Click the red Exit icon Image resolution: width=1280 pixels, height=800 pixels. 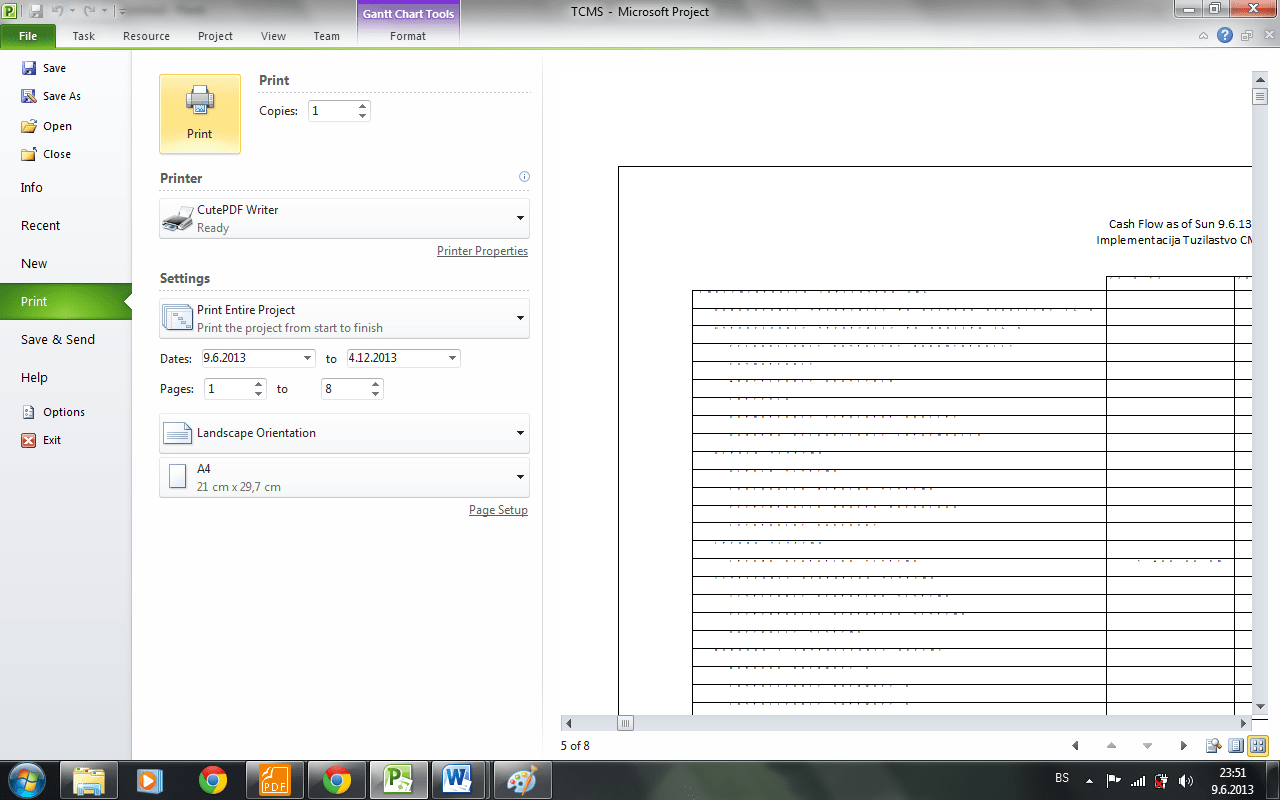[x=29, y=440]
